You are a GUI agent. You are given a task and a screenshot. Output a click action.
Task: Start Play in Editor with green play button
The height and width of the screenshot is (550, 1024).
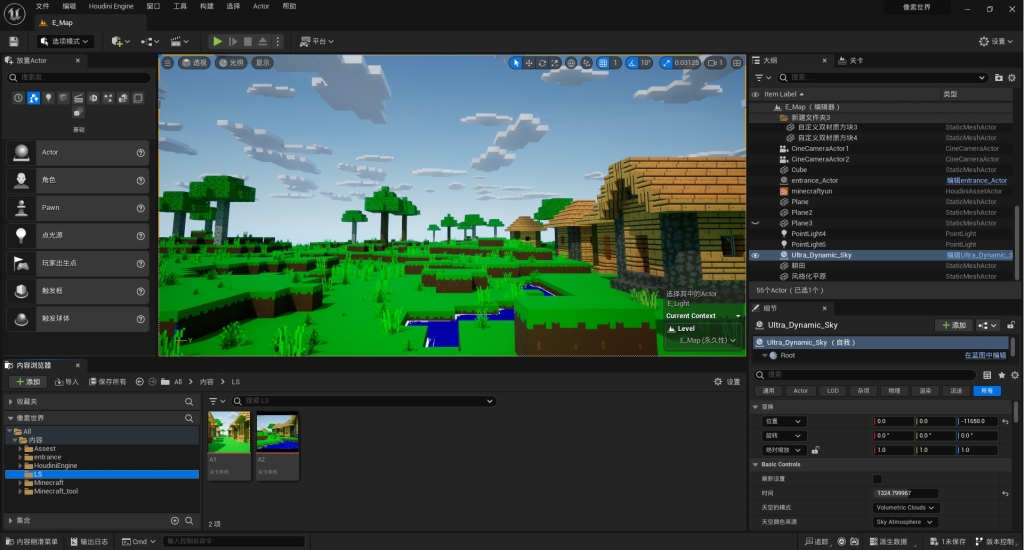(217, 41)
